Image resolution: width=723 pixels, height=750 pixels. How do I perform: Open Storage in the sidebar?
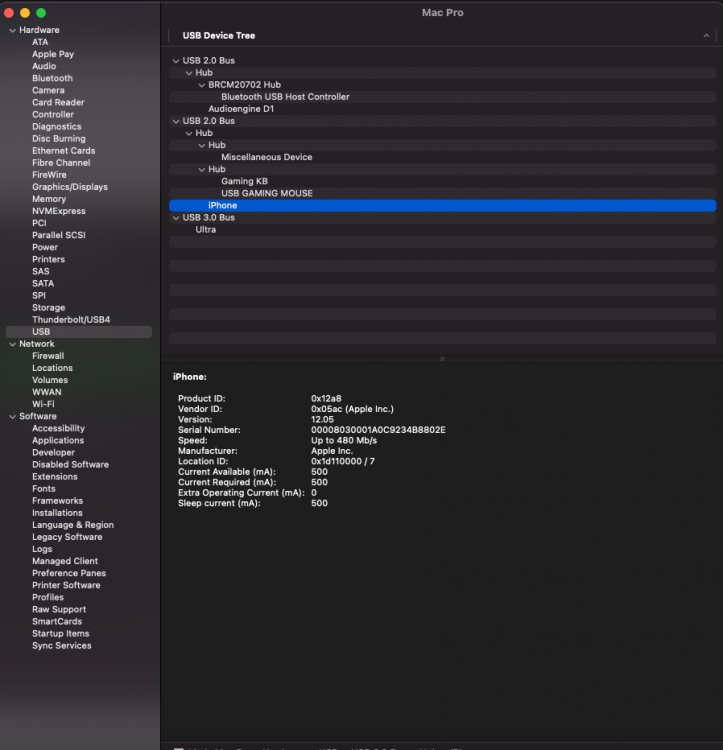point(49,308)
